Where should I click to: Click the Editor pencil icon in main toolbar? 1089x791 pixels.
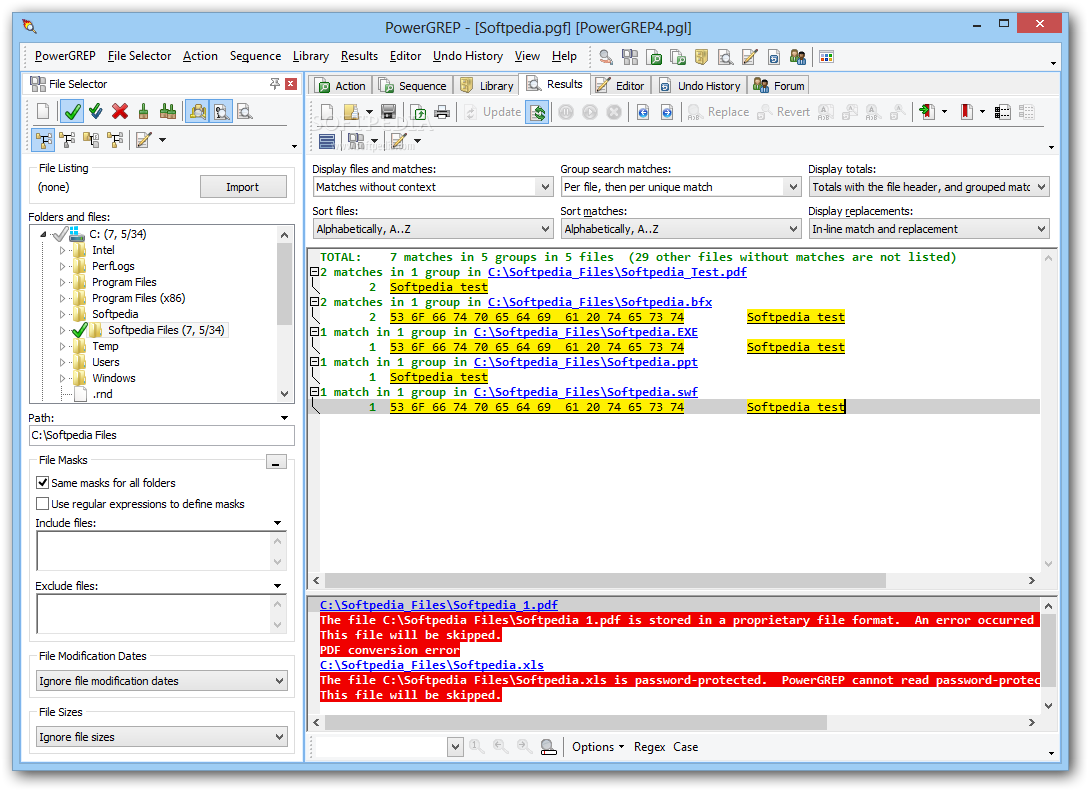(749, 57)
